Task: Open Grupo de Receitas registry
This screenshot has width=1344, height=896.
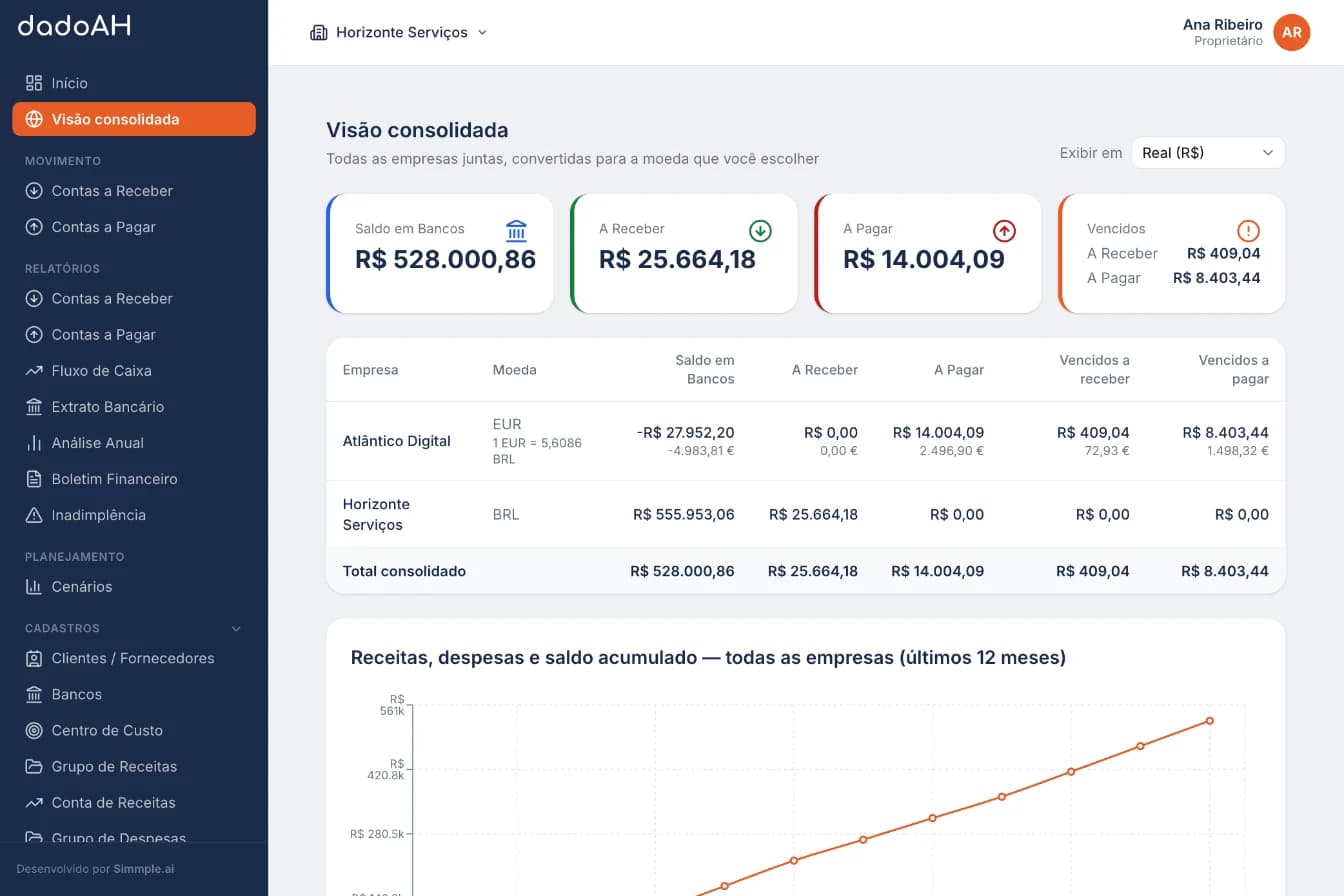Action: (x=134, y=766)
